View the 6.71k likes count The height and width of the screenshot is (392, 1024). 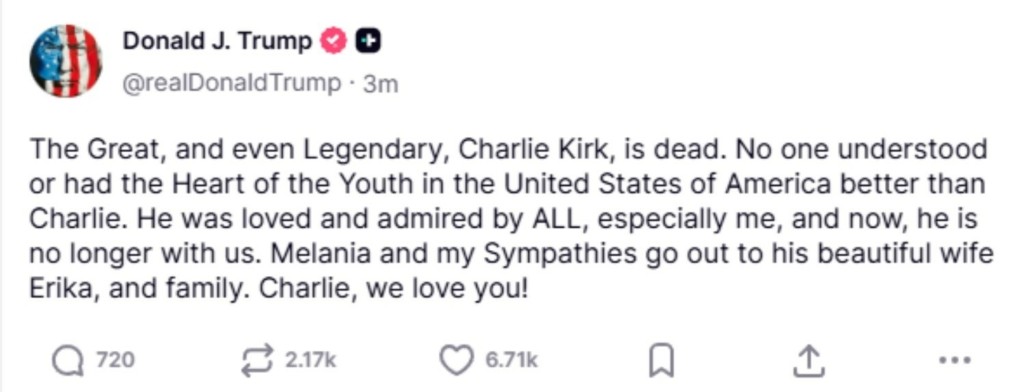[511, 360]
